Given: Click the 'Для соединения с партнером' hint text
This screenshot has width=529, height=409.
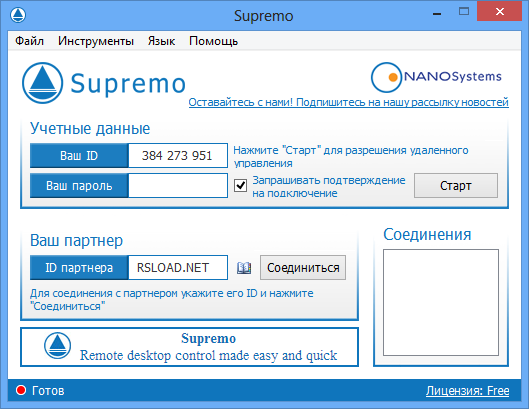Looking at the screenshot, I should tap(172, 300).
